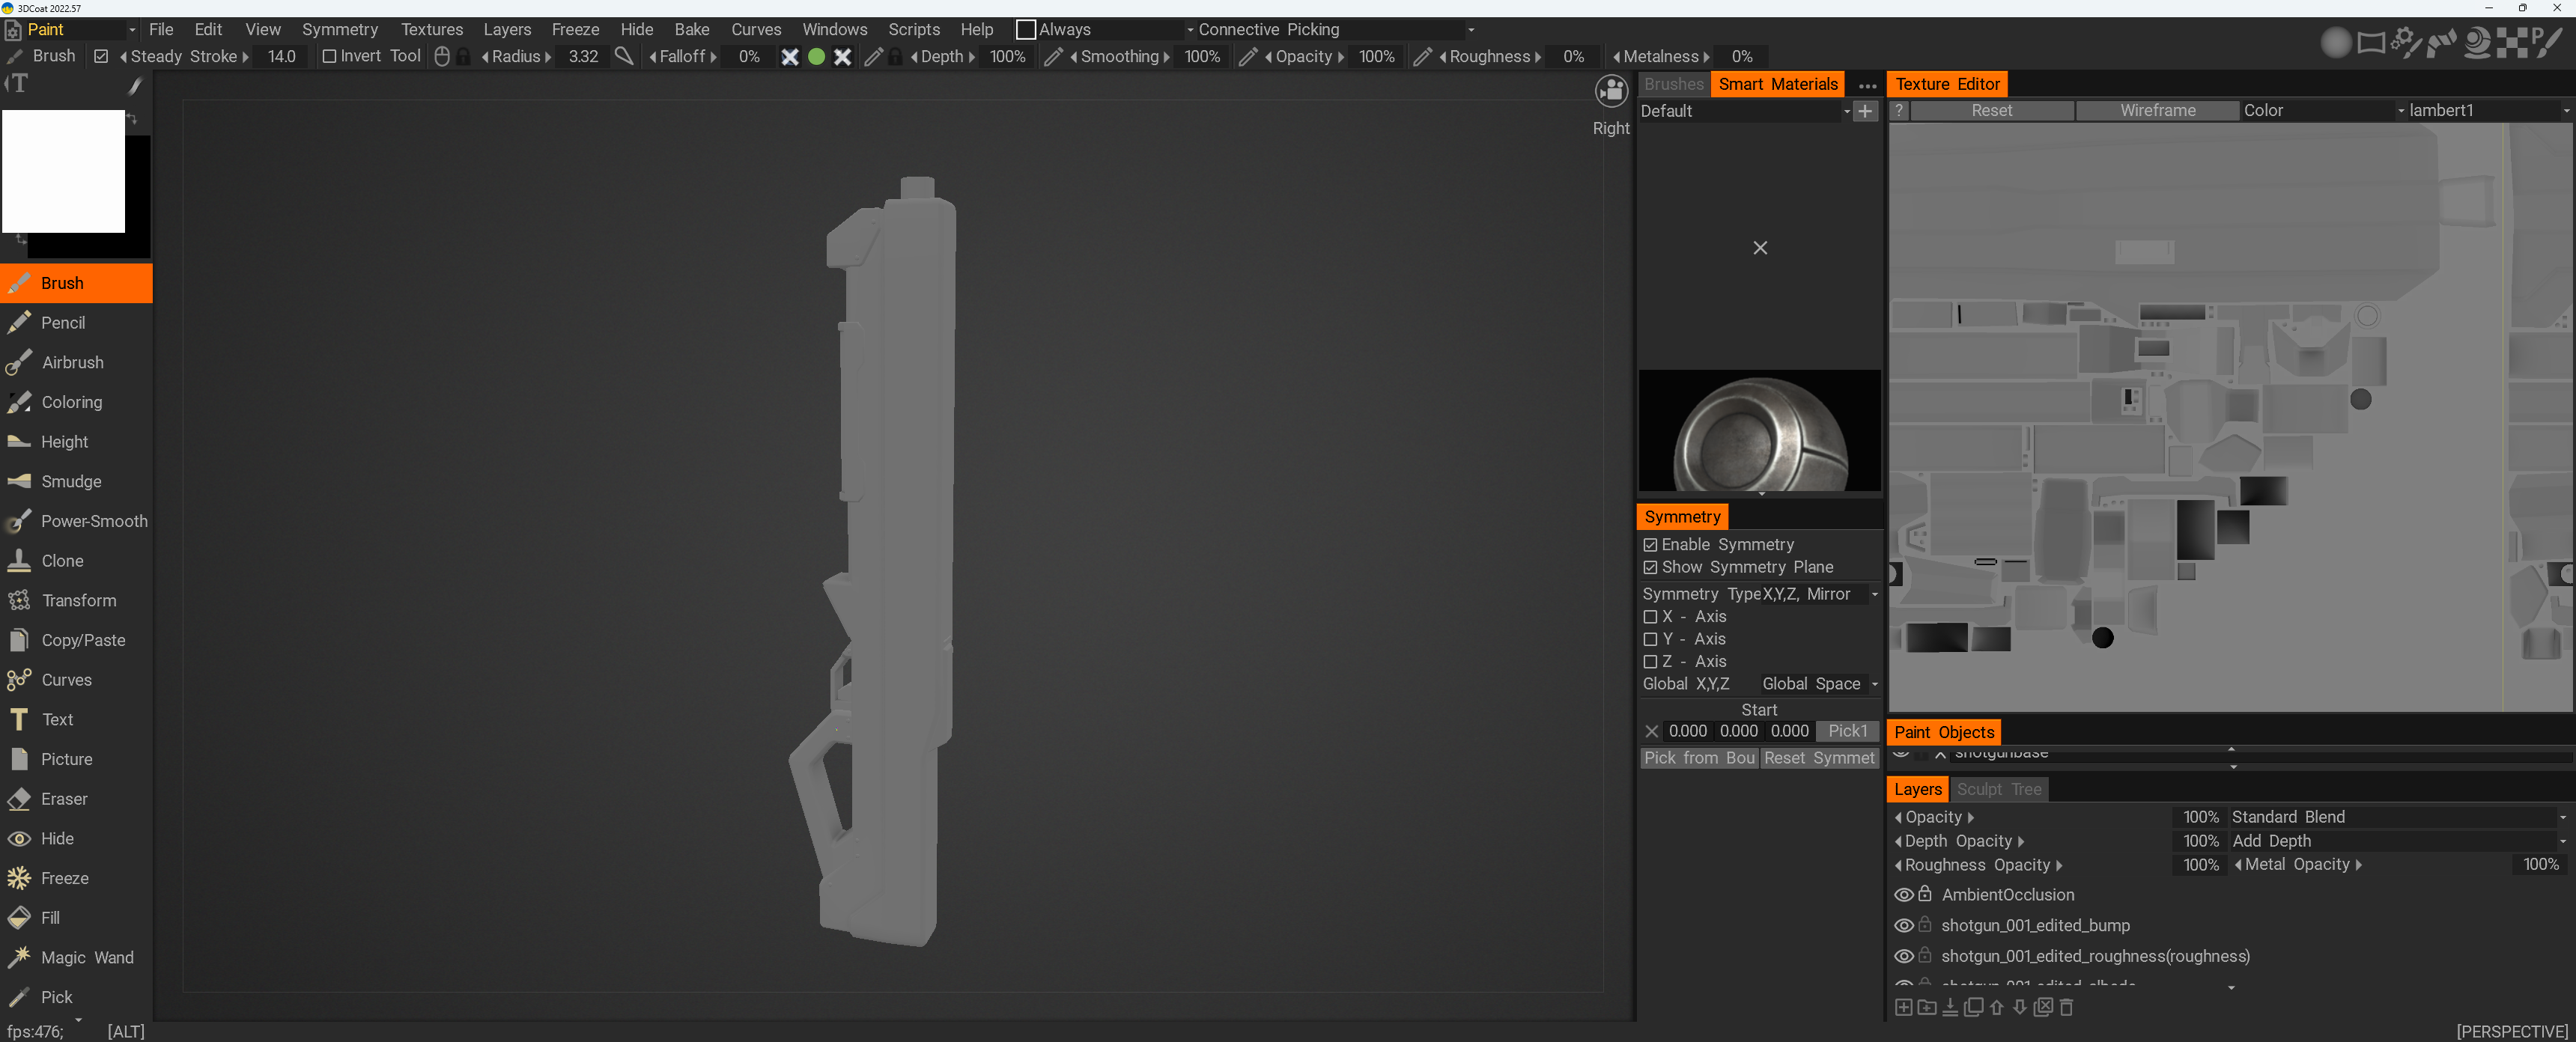Select the Clone tool
Viewport: 2576px width, 1042px height.
pyautogui.click(x=62, y=561)
